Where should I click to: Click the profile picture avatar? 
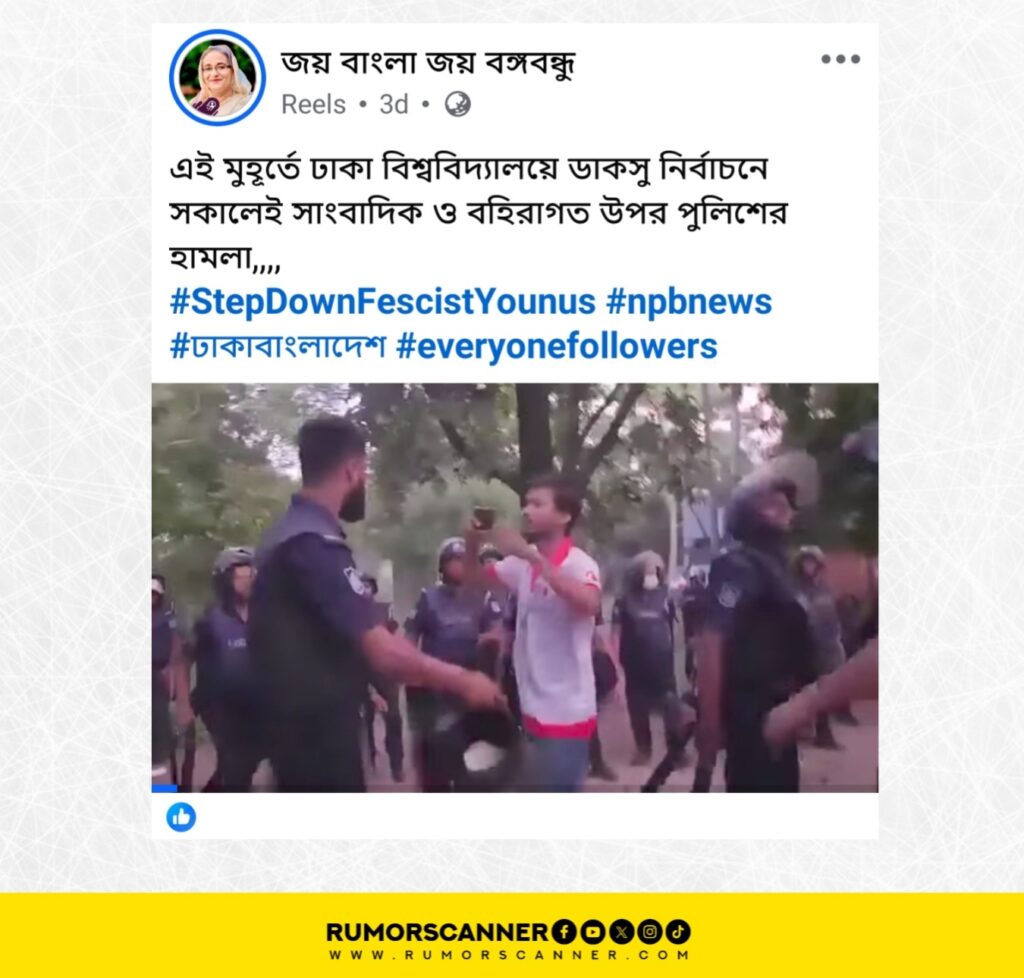217,77
